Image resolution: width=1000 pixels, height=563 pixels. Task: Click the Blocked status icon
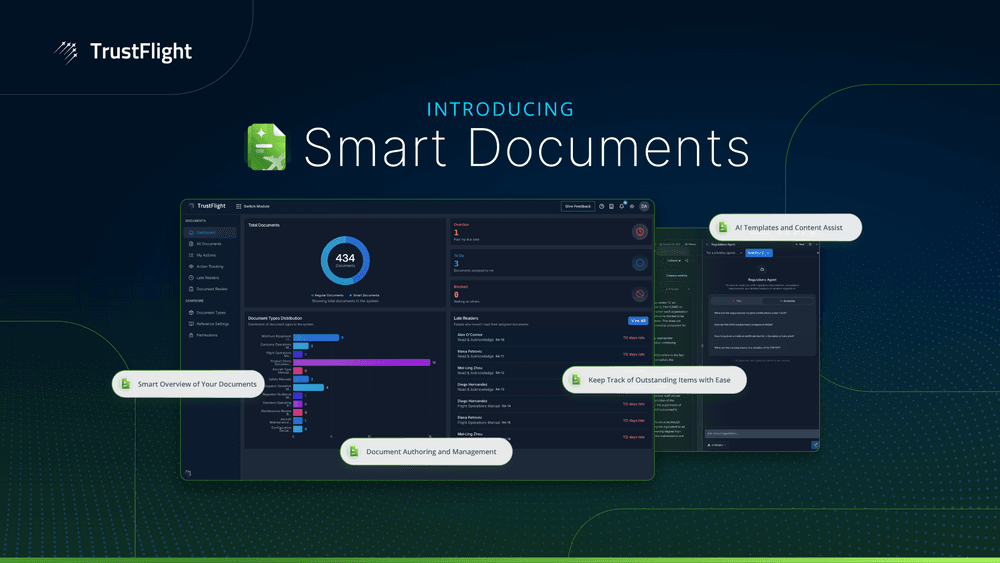tap(639, 295)
